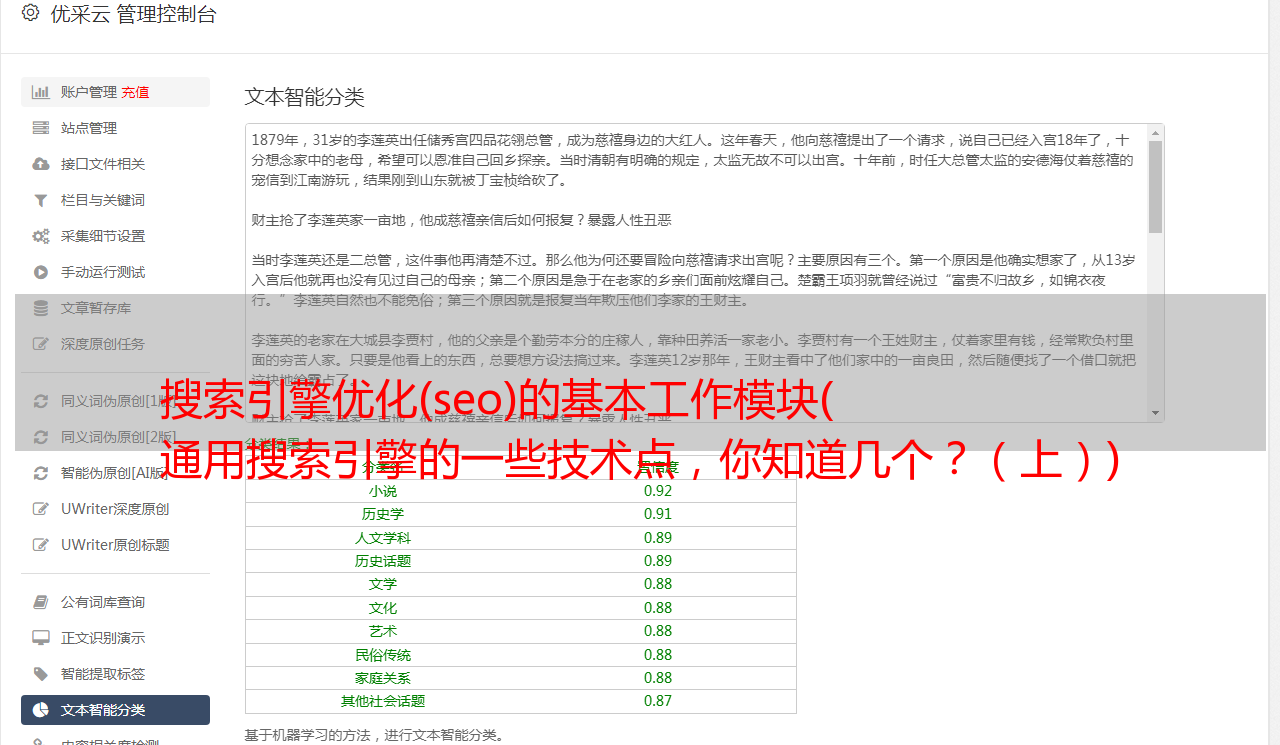Click the tag icon for 智能提取标签
This screenshot has height=745, width=1280.
pos(41,674)
